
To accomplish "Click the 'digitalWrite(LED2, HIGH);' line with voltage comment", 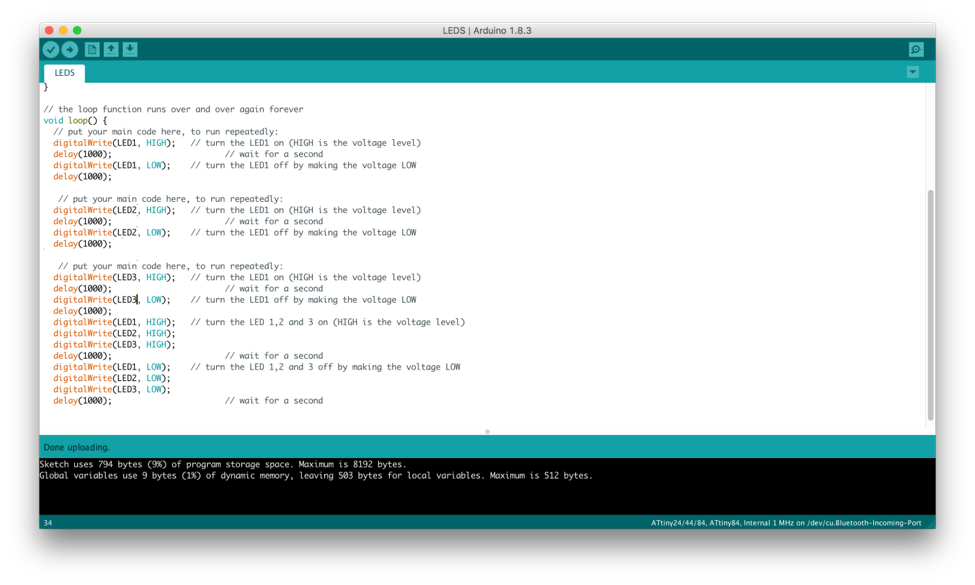I will 237,210.
